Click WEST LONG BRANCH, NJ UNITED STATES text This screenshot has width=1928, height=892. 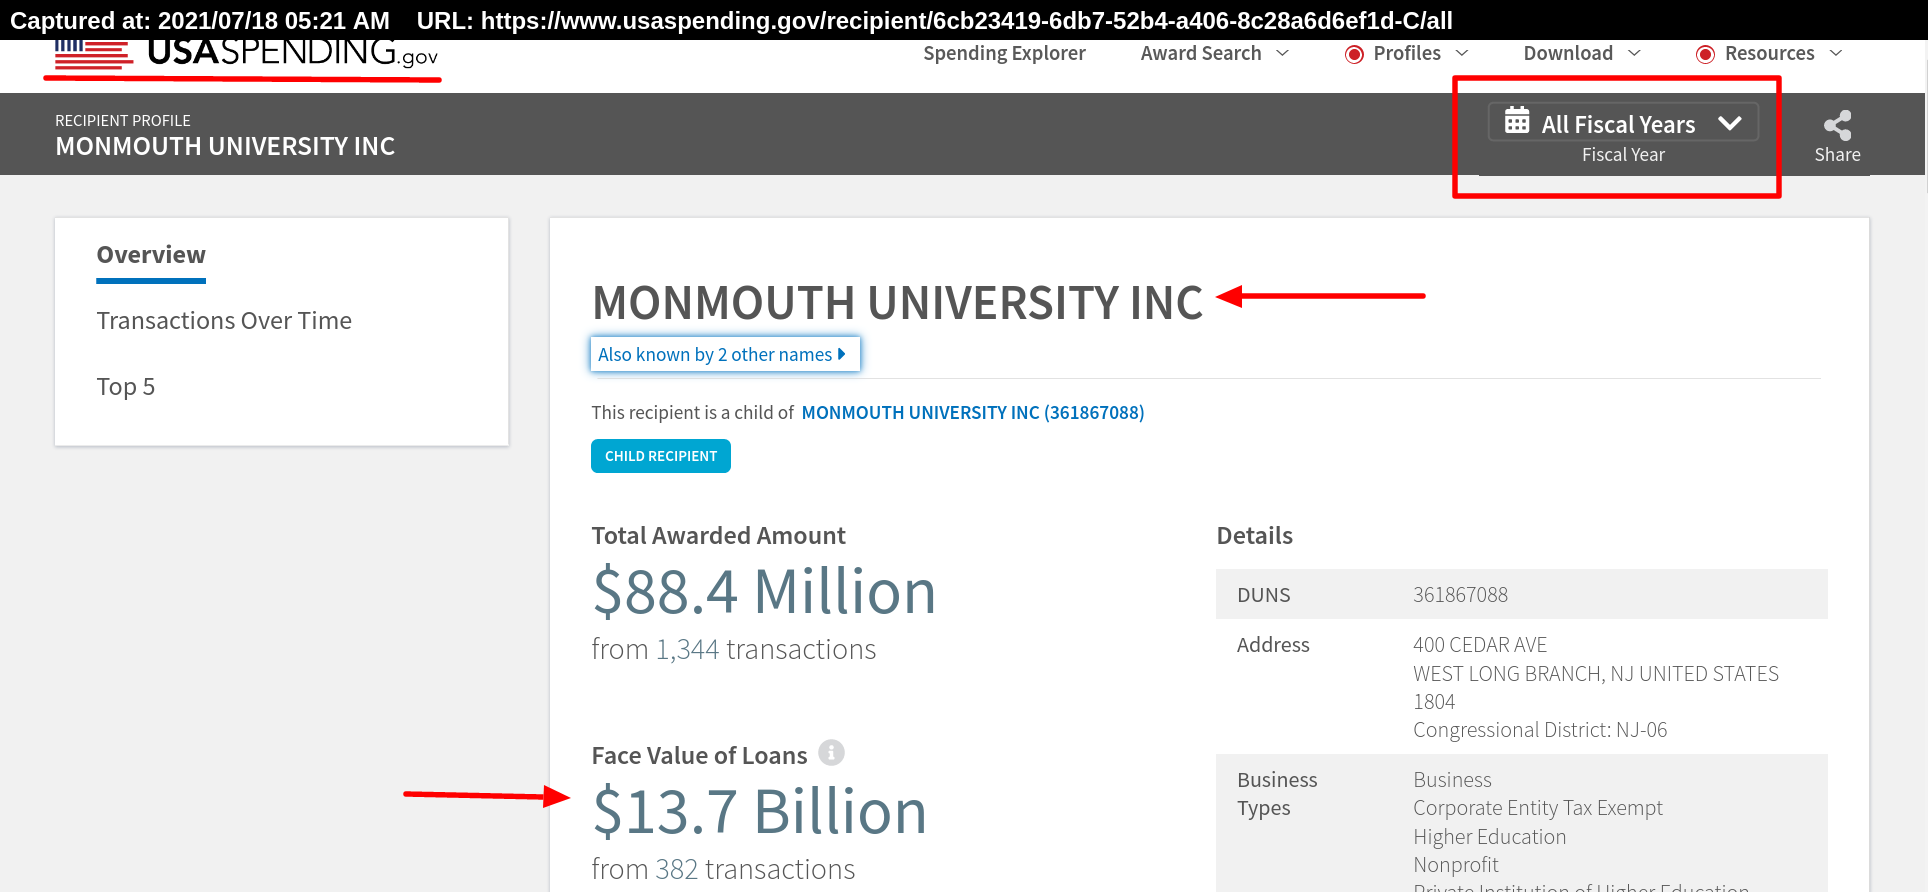1596,674
